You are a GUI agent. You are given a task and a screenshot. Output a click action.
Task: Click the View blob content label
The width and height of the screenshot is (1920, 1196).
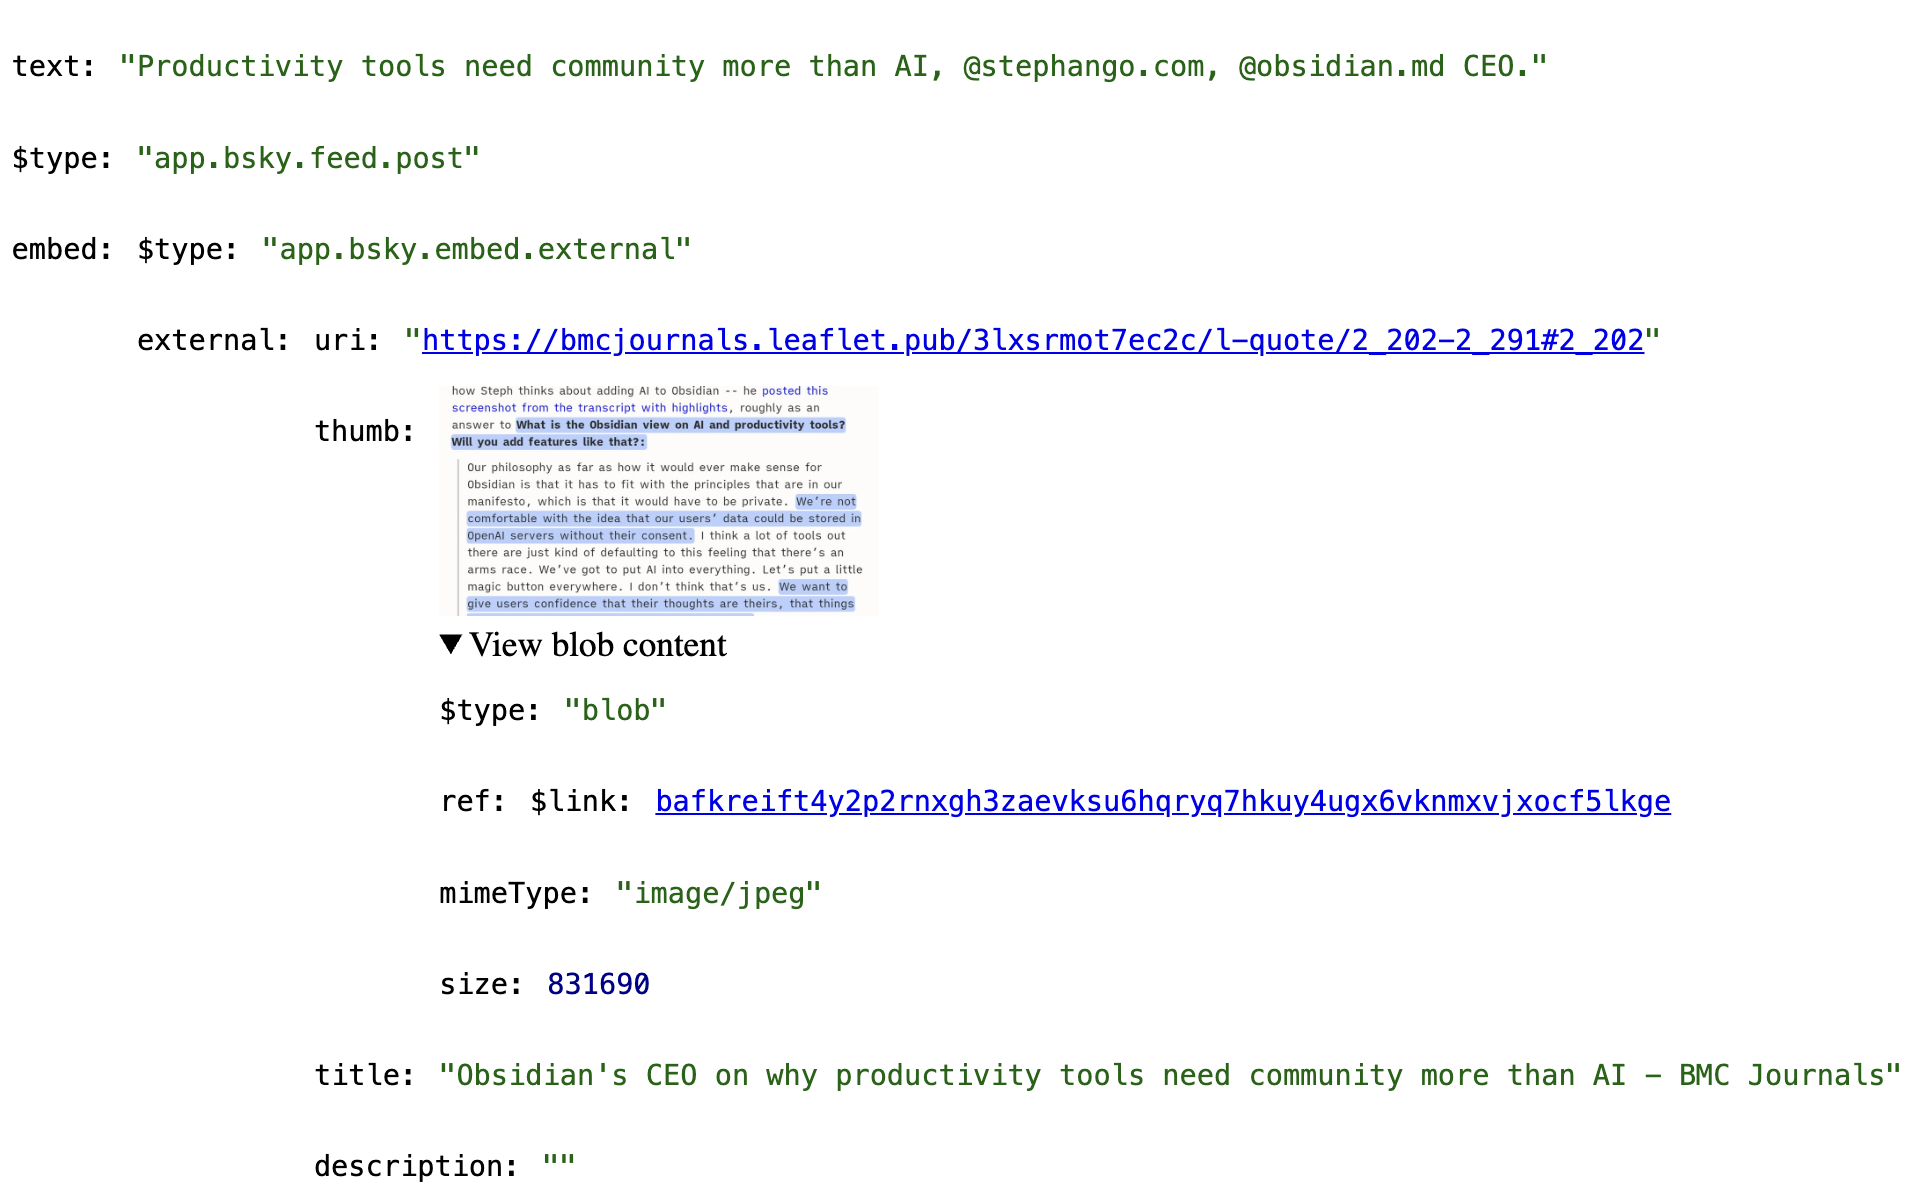[598, 646]
